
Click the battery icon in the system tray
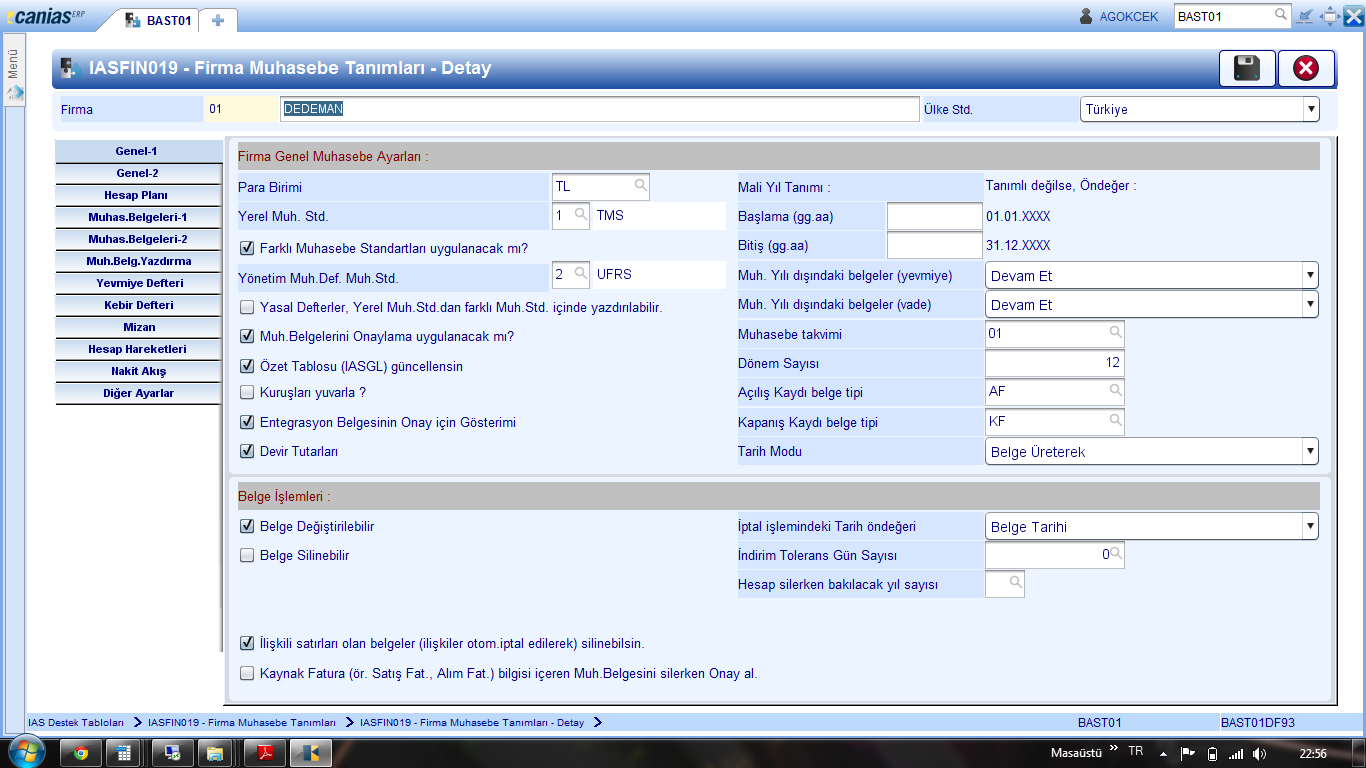1212,753
